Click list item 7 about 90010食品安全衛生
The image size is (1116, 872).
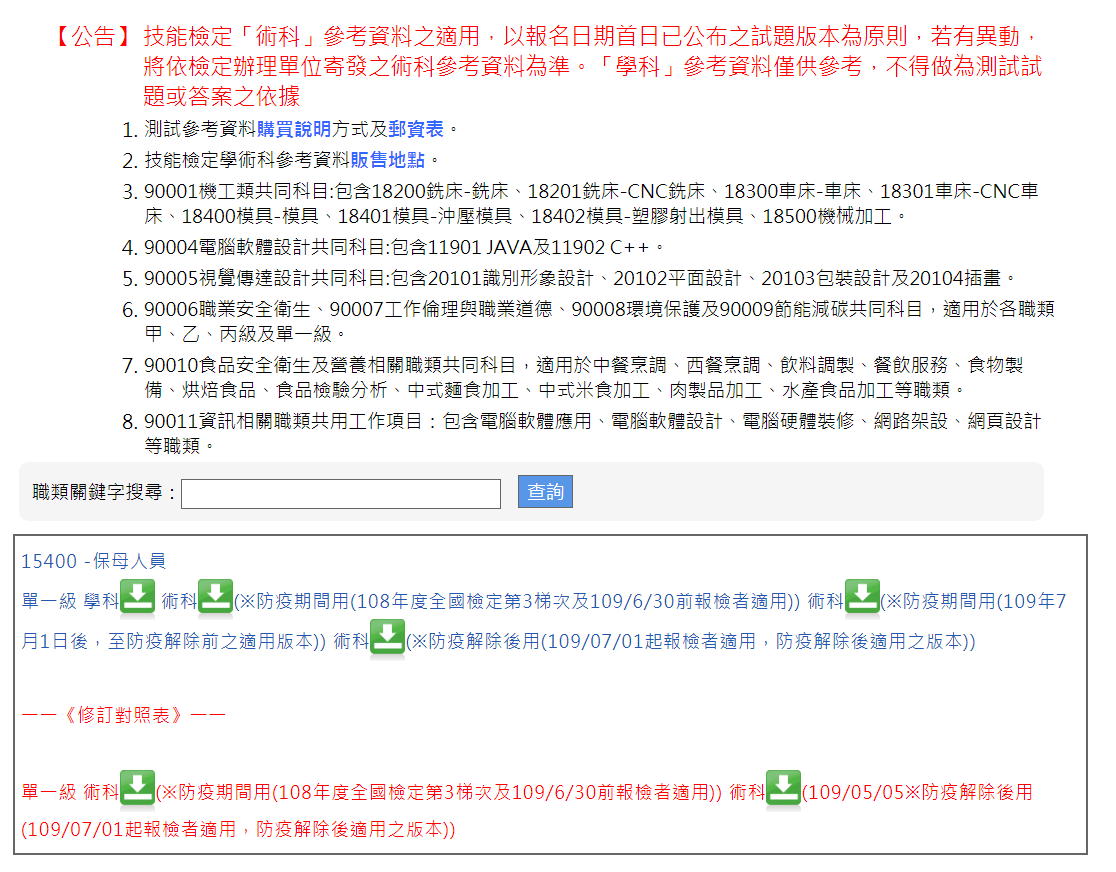click(x=584, y=377)
